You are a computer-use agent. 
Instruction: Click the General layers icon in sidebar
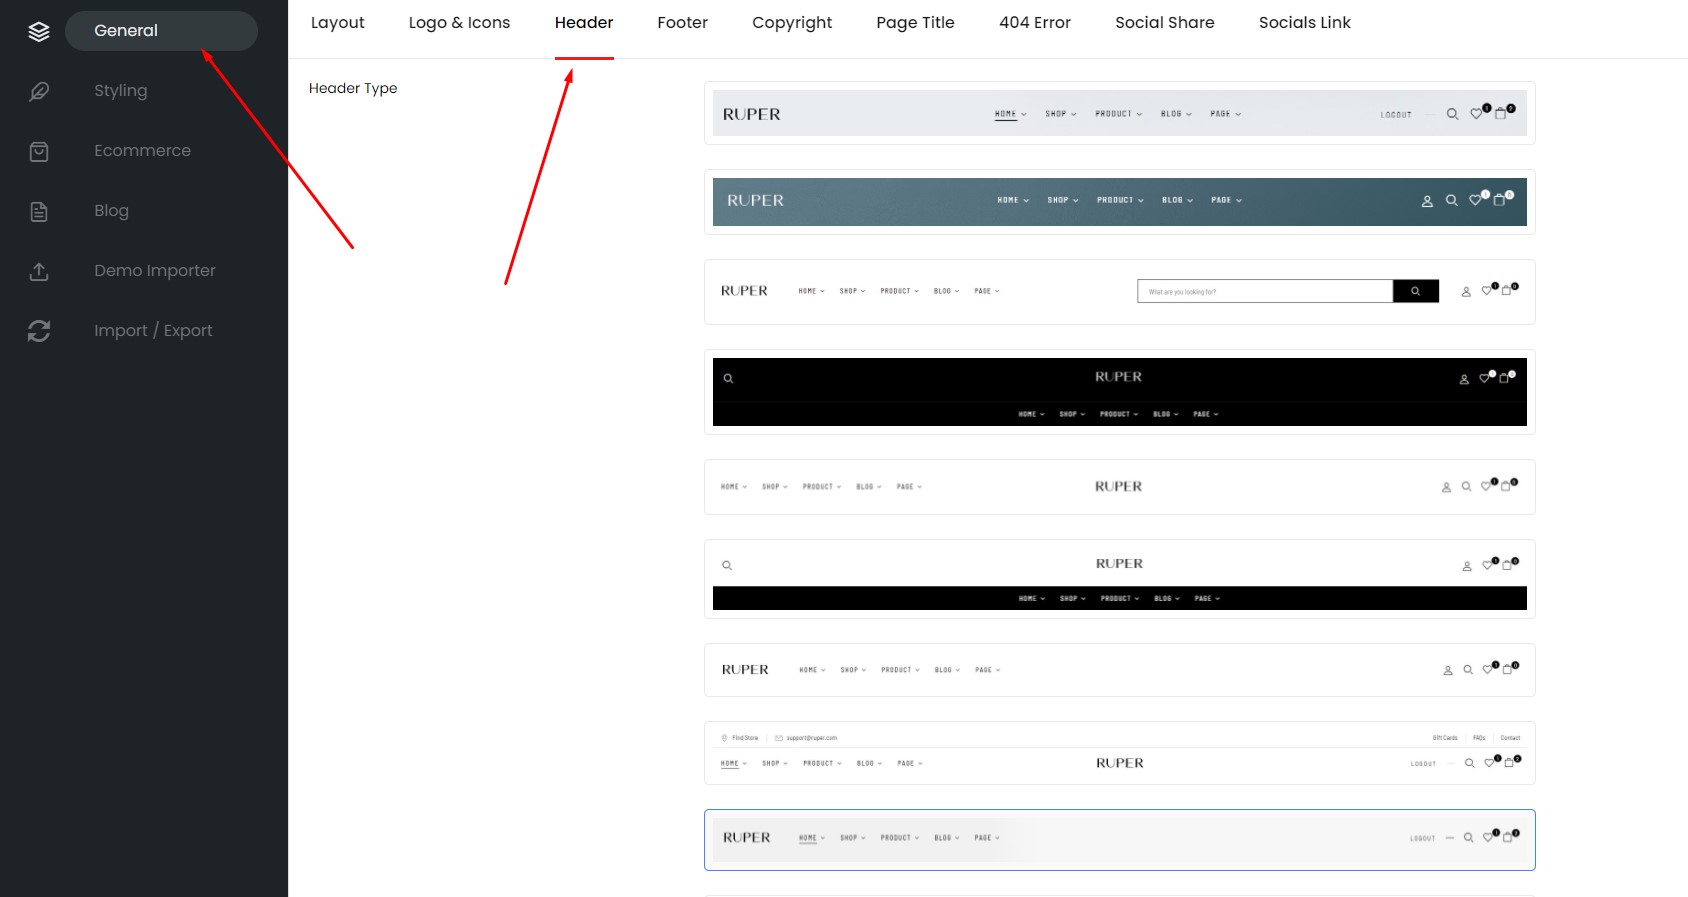point(39,31)
